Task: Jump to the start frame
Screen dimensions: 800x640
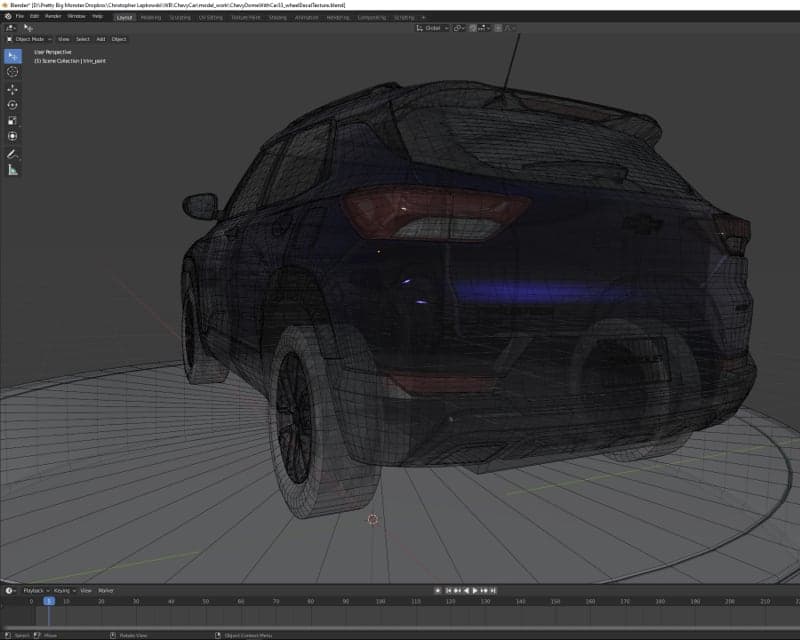Action: coord(448,590)
